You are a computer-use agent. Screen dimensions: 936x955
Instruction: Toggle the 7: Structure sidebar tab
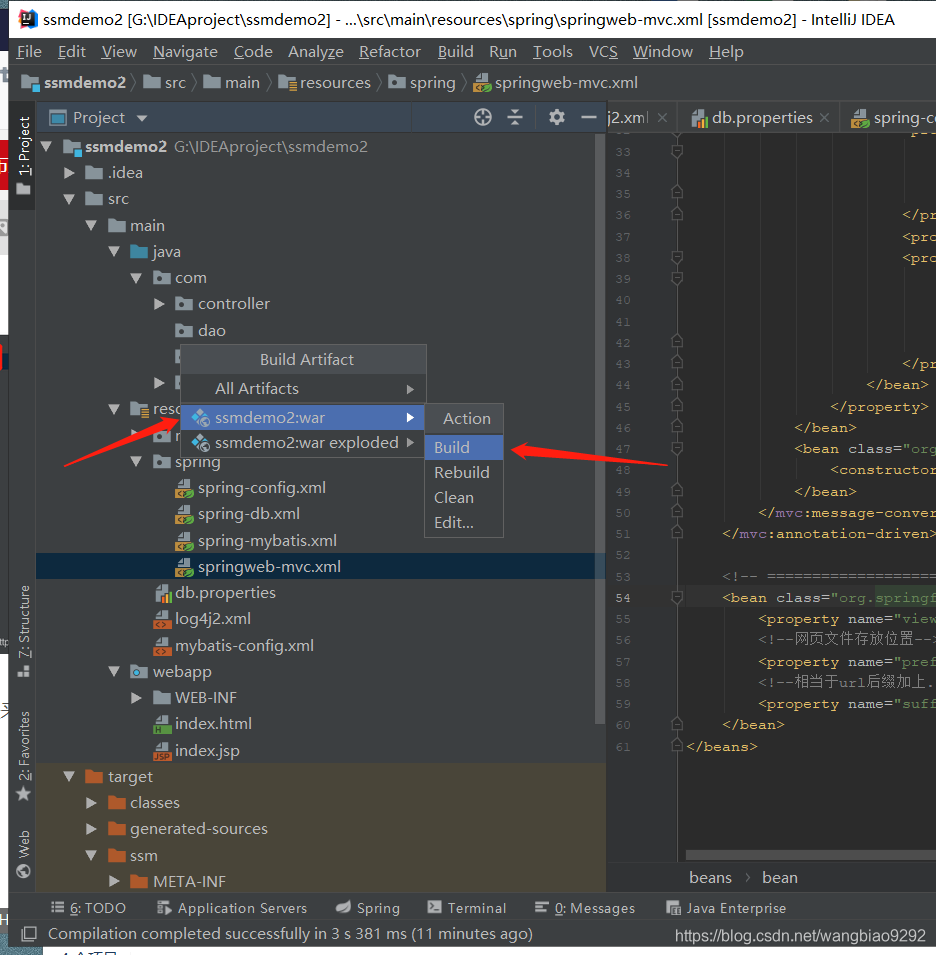click(24, 631)
